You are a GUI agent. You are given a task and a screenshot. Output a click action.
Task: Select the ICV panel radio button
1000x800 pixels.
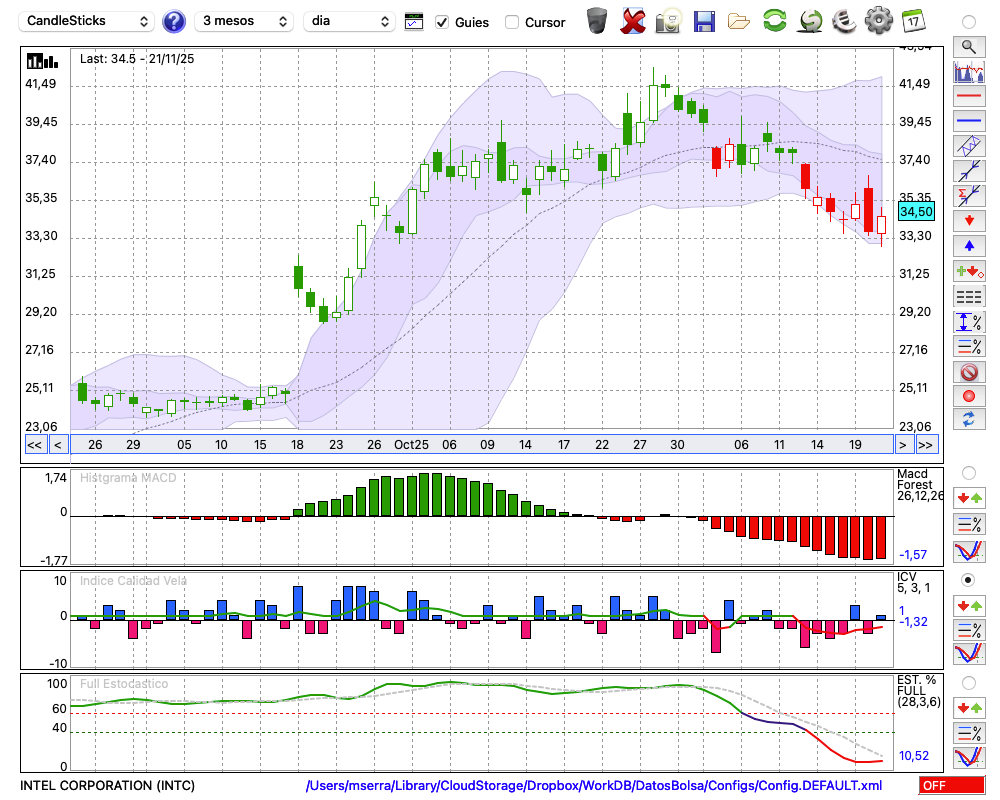(969, 580)
